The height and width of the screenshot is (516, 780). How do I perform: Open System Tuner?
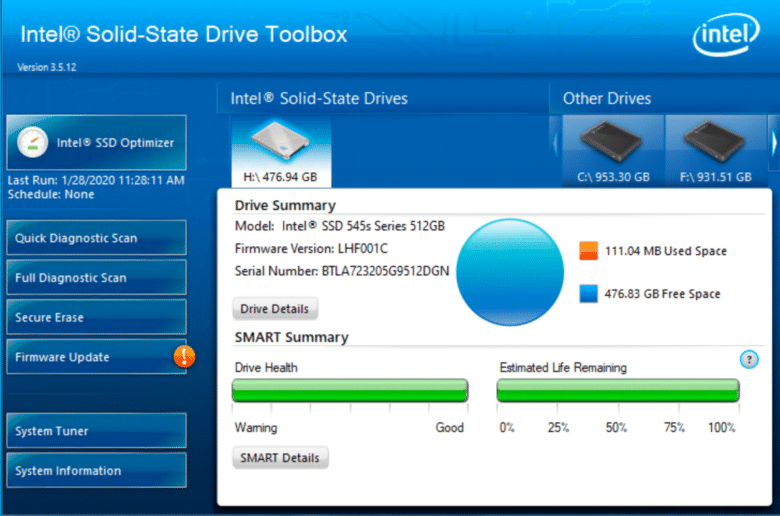(97, 430)
